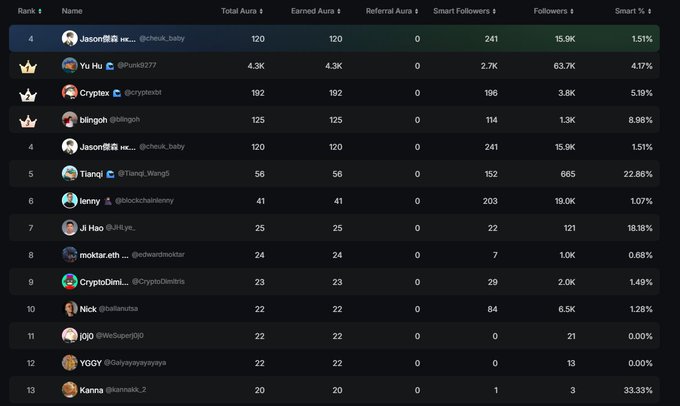The height and width of the screenshot is (406, 680).
Task: Open j0j0's profile avatar
Action: (69, 336)
